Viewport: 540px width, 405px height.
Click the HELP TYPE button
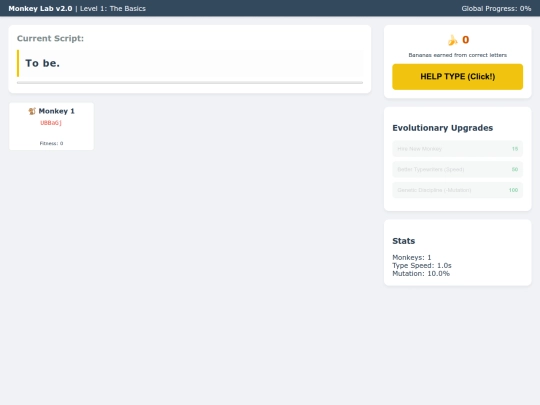coord(457,76)
